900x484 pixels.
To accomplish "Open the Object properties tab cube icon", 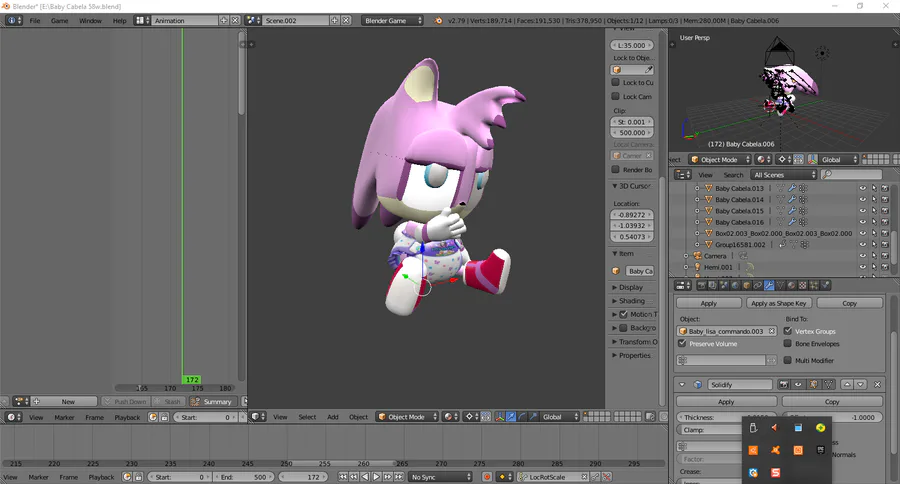I will [x=747, y=285].
